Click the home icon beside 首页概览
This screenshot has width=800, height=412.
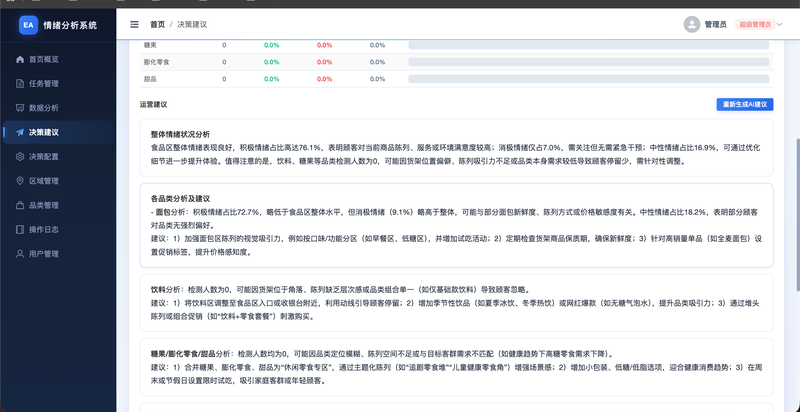[x=20, y=59]
